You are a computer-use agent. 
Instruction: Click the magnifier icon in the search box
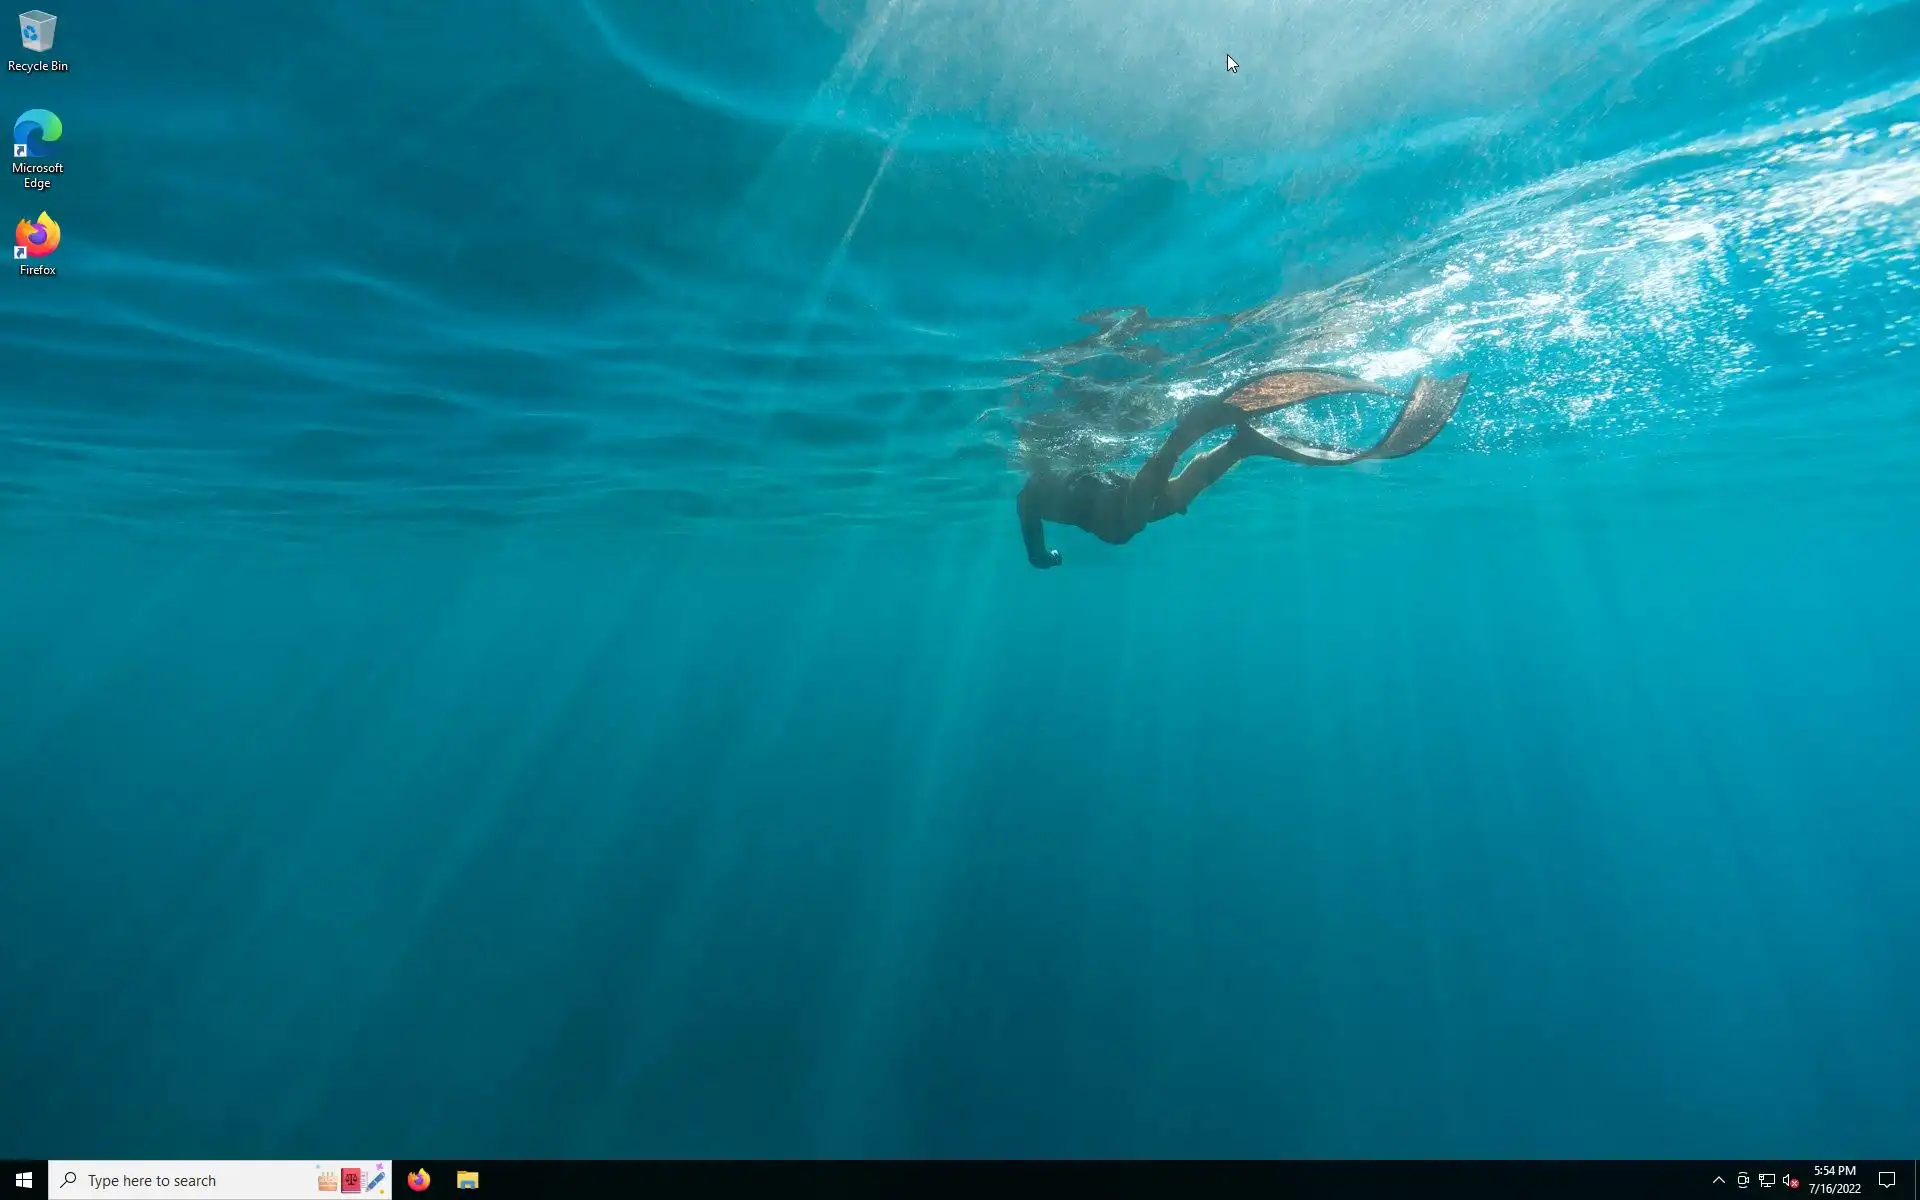(68, 1180)
